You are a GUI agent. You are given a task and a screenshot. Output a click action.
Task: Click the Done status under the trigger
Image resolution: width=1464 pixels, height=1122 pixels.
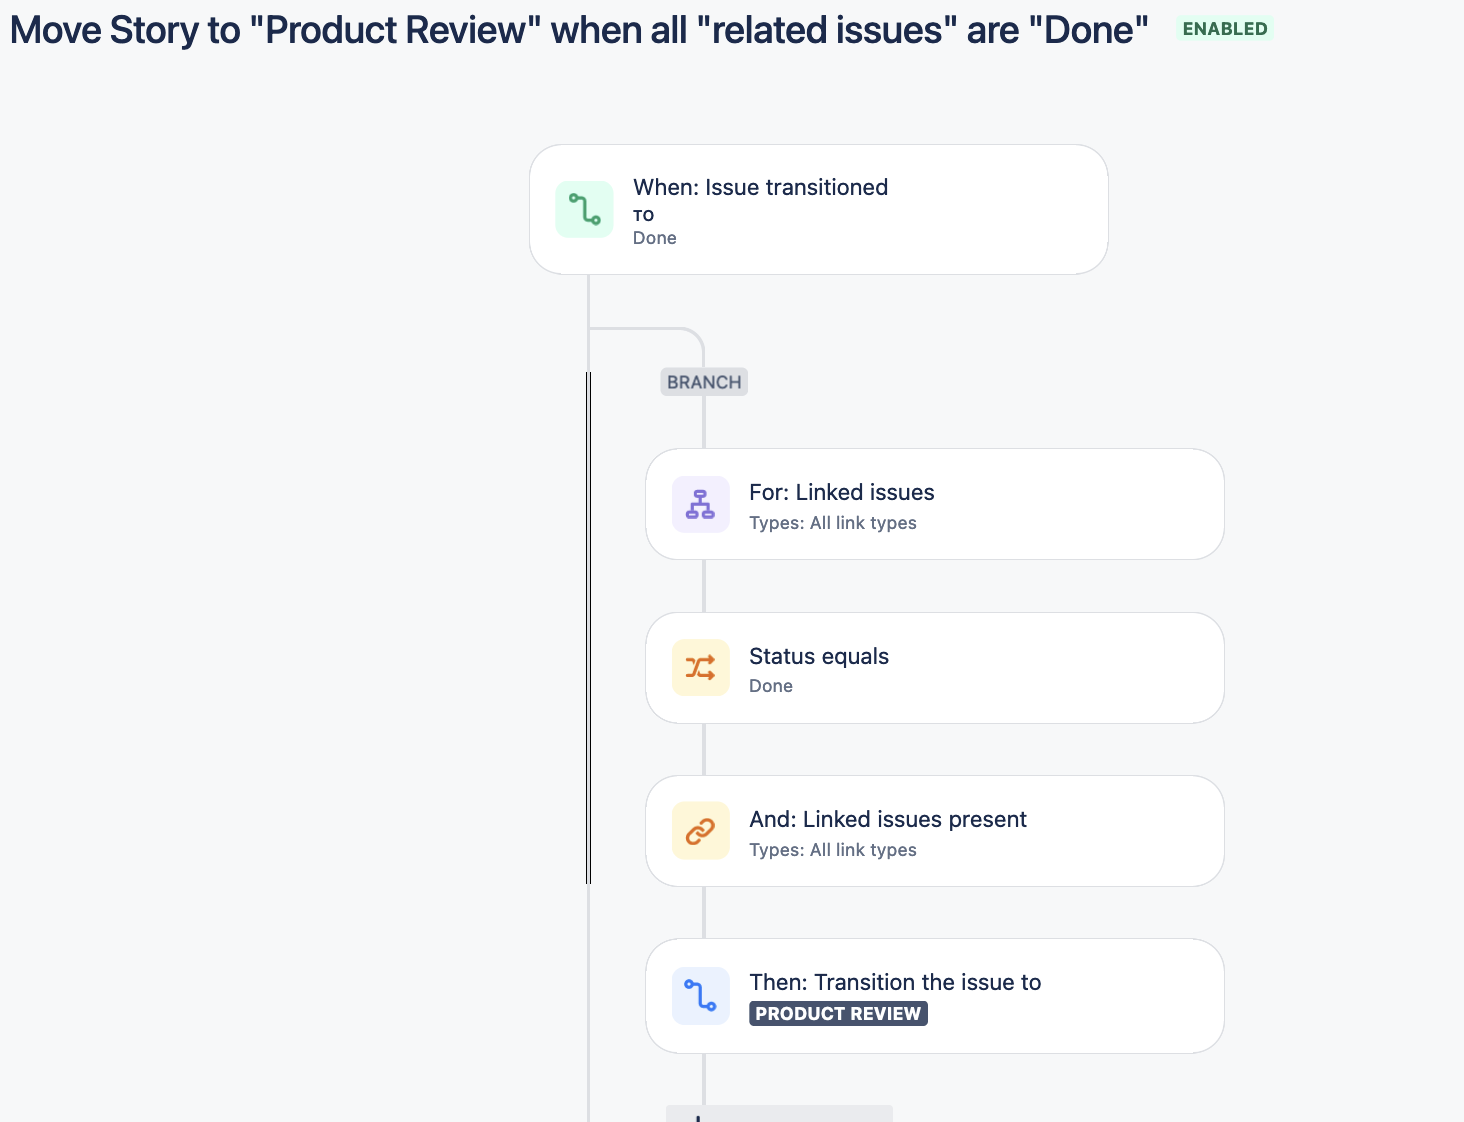click(654, 237)
